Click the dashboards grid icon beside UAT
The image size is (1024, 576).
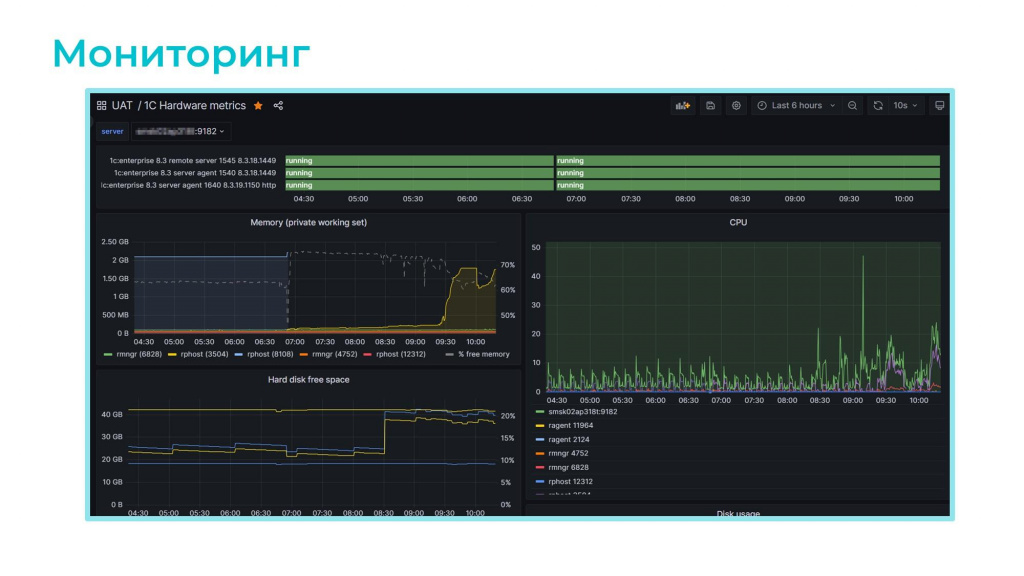click(x=101, y=106)
